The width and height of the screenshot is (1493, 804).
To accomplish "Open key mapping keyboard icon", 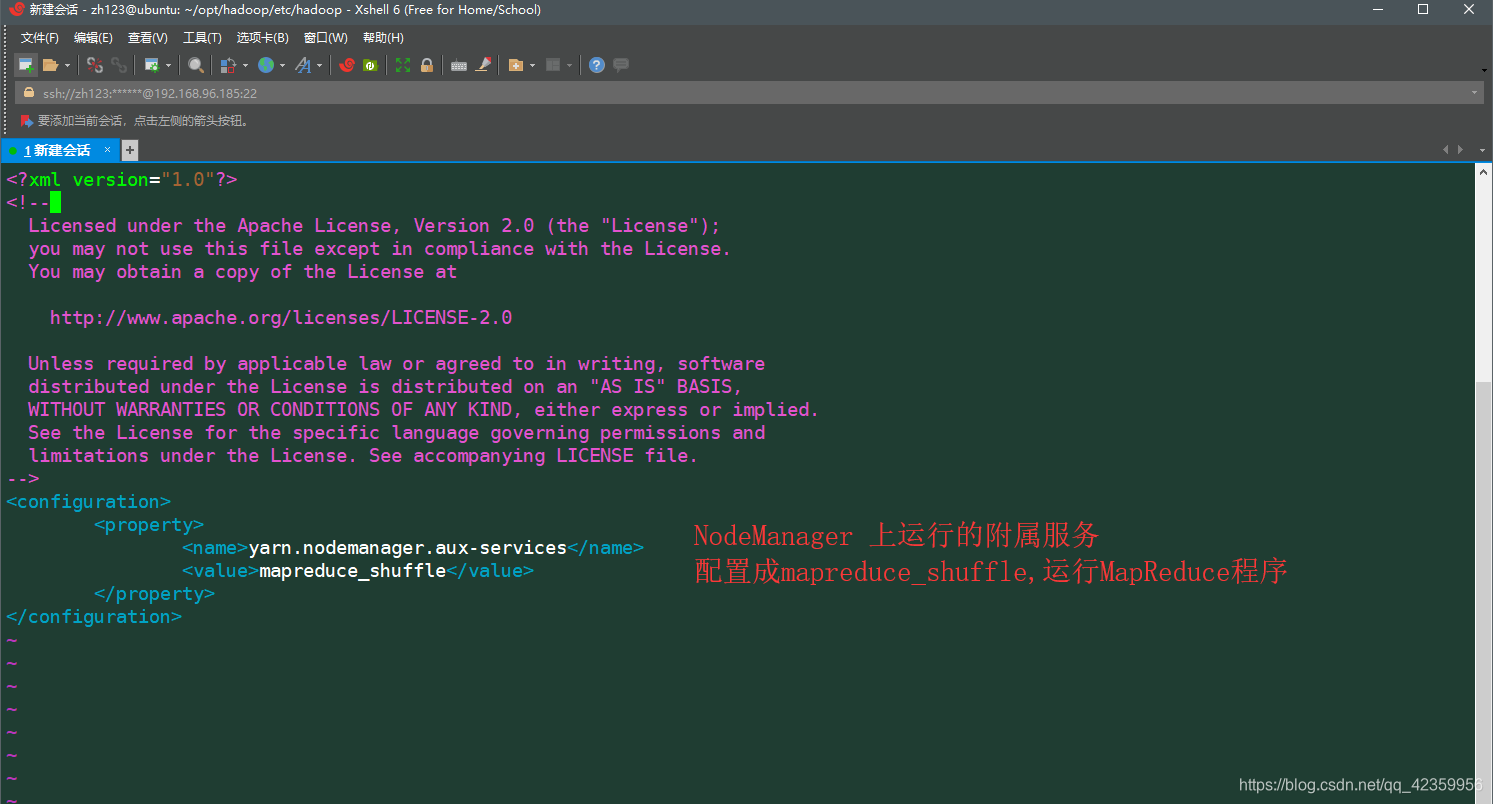I will click(x=459, y=65).
